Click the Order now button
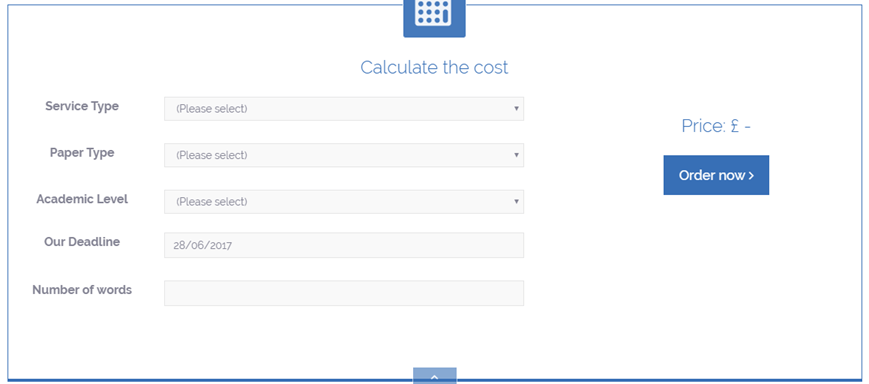This screenshot has height=384, width=869. [x=716, y=175]
